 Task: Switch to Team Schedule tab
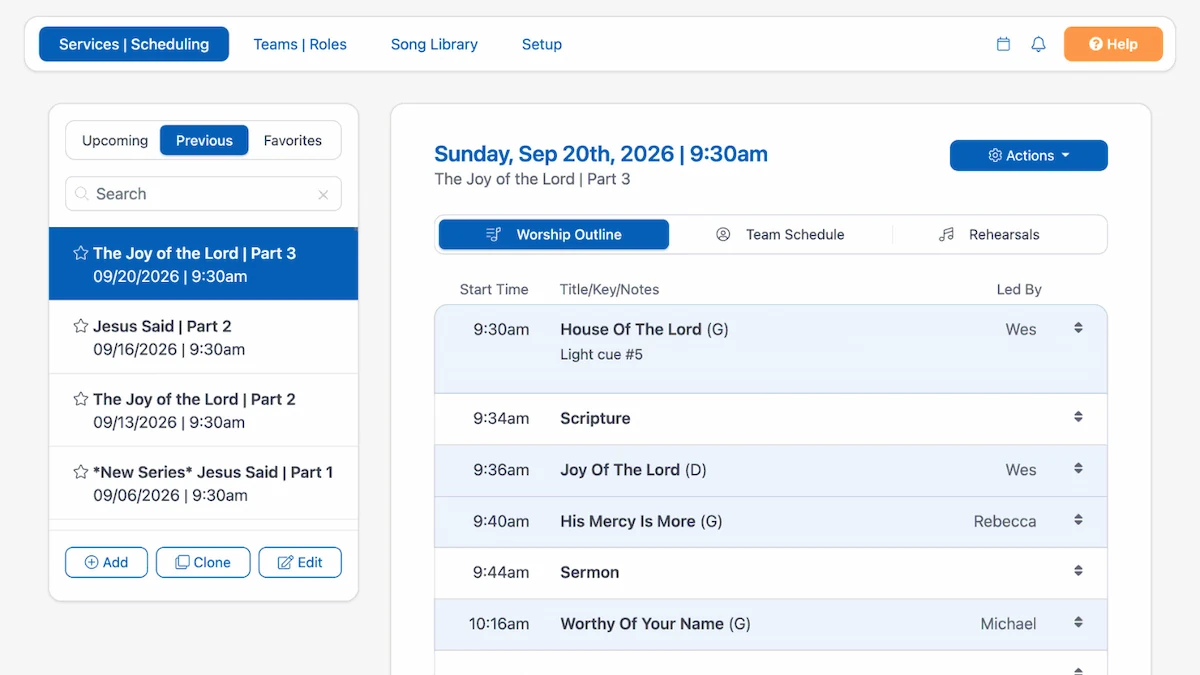780,235
